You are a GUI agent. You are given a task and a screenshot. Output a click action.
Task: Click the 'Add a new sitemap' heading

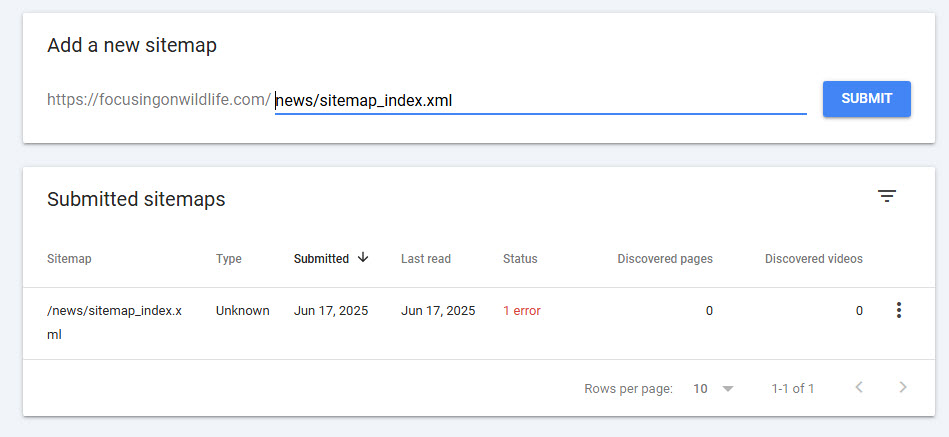click(x=132, y=45)
